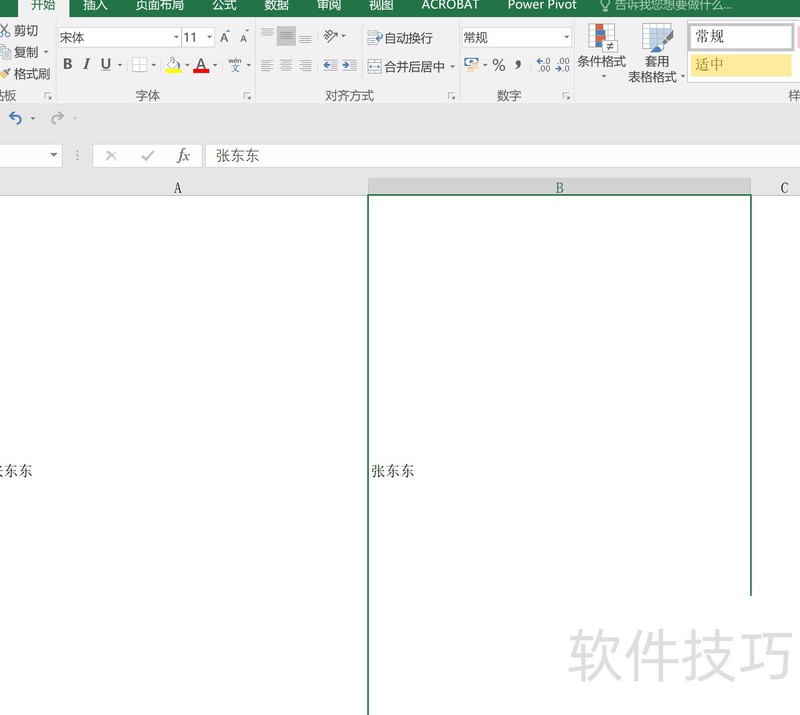Toggle Wrap Text (自动换行)
The width and height of the screenshot is (800, 715).
coord(400,38)
